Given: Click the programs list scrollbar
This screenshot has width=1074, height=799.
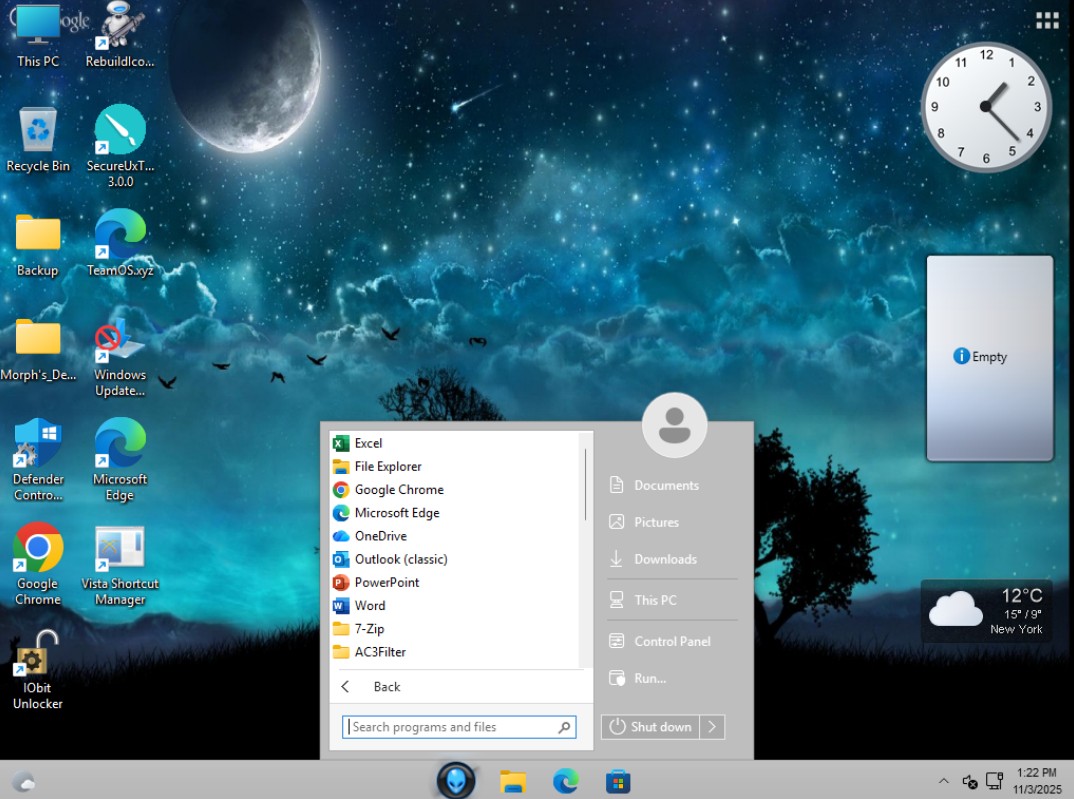Looking at the screenshot, I should (585, 484).
